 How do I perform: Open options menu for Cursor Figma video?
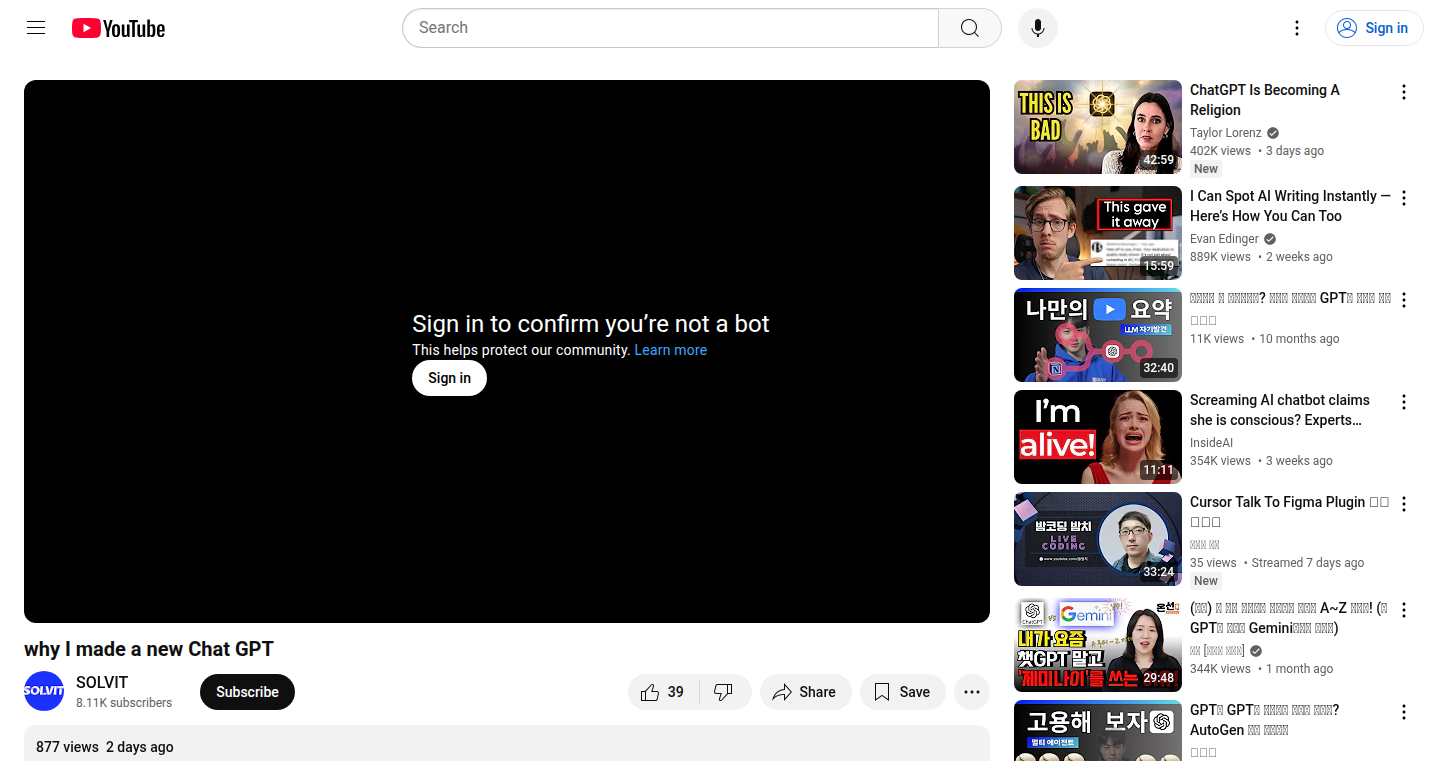1404,504
